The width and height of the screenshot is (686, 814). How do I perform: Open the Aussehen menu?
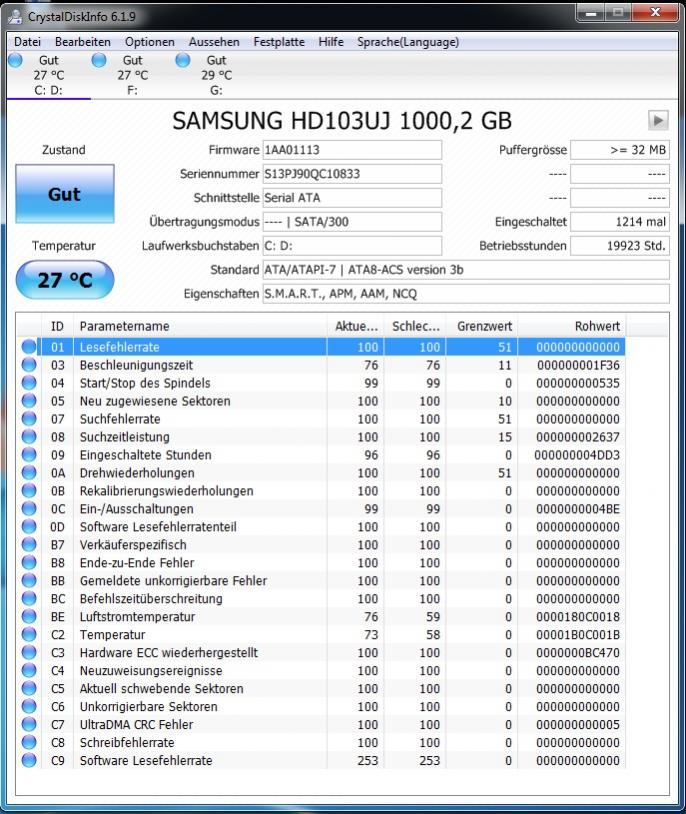[214, 42]
